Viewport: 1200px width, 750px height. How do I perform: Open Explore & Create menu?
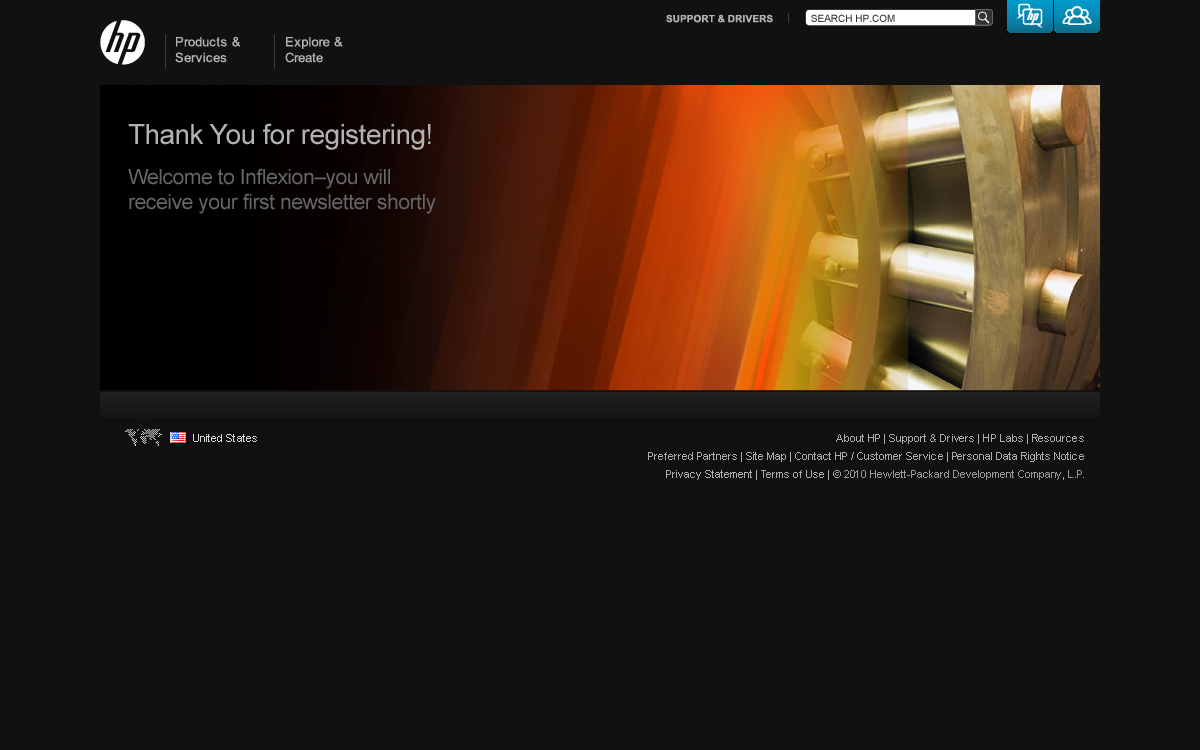314,50
